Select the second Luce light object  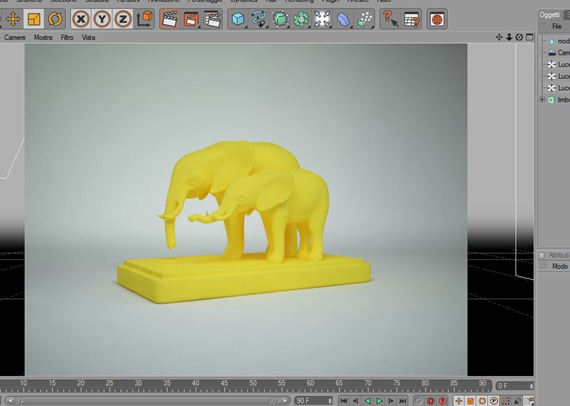pos(560,76)
